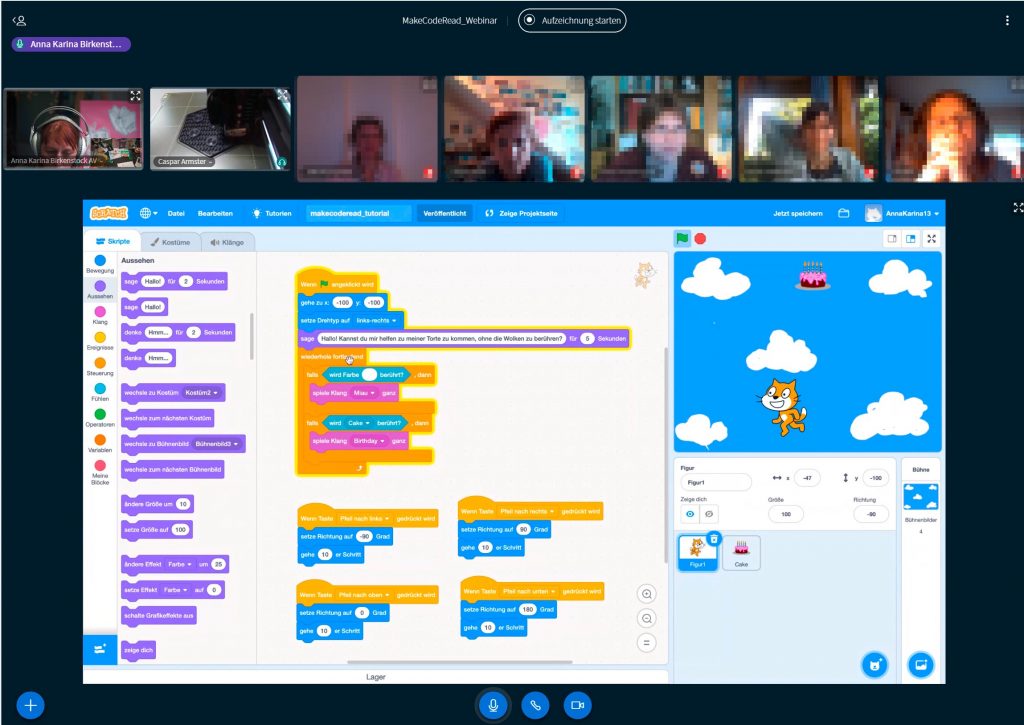Open Pfeil nach links key dropdown

point(364,518)
